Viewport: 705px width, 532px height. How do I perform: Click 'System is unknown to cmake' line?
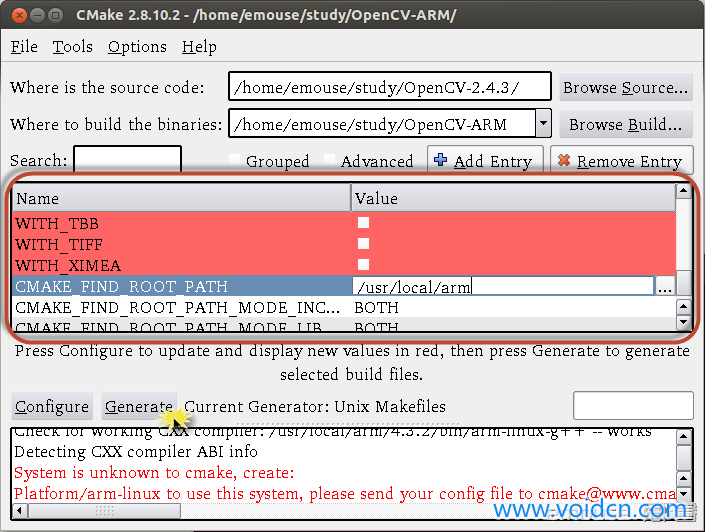pos(154,473)
